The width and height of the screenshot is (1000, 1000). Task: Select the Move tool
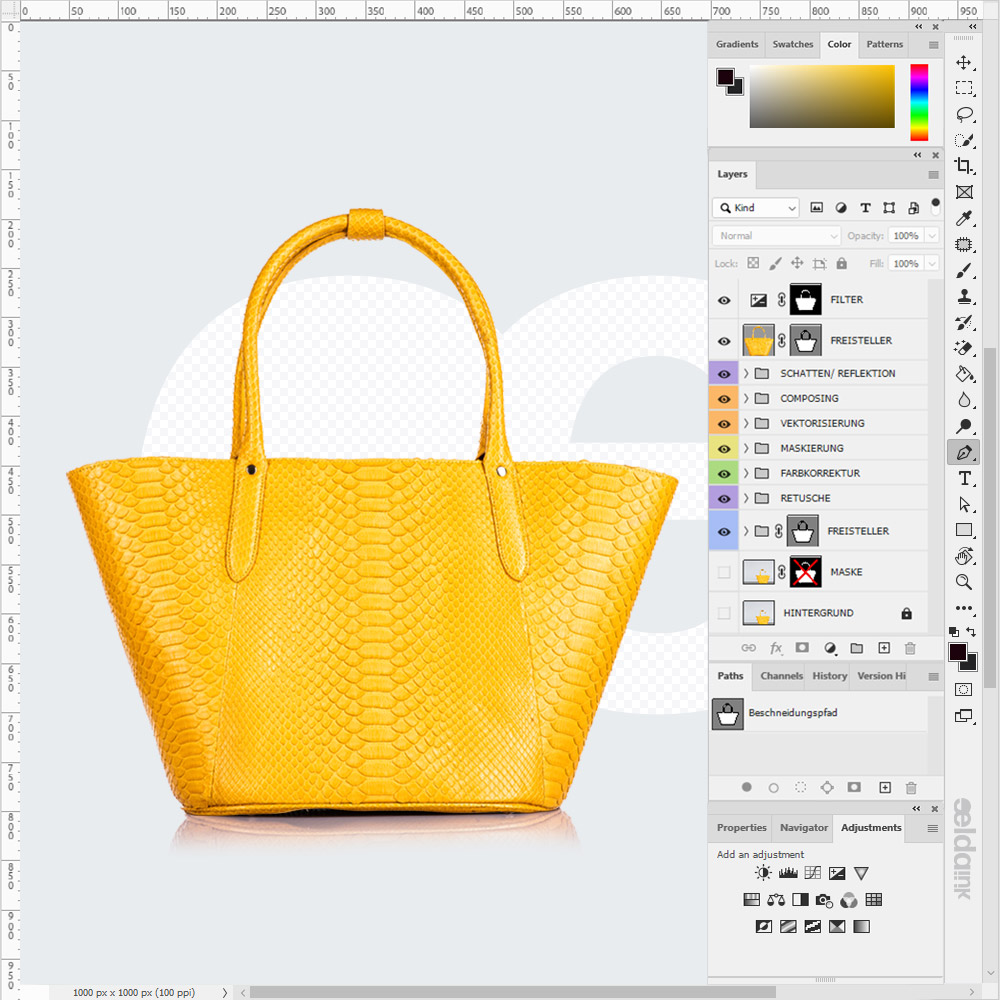(x=964, y=62)
